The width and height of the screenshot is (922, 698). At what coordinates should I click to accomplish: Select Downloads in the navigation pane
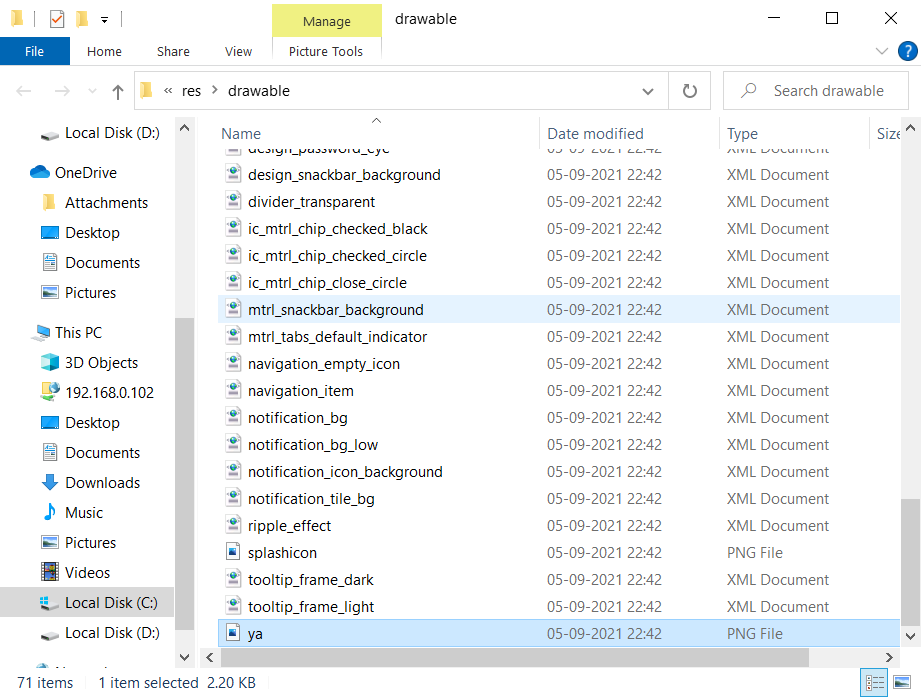tap(102, 483)
